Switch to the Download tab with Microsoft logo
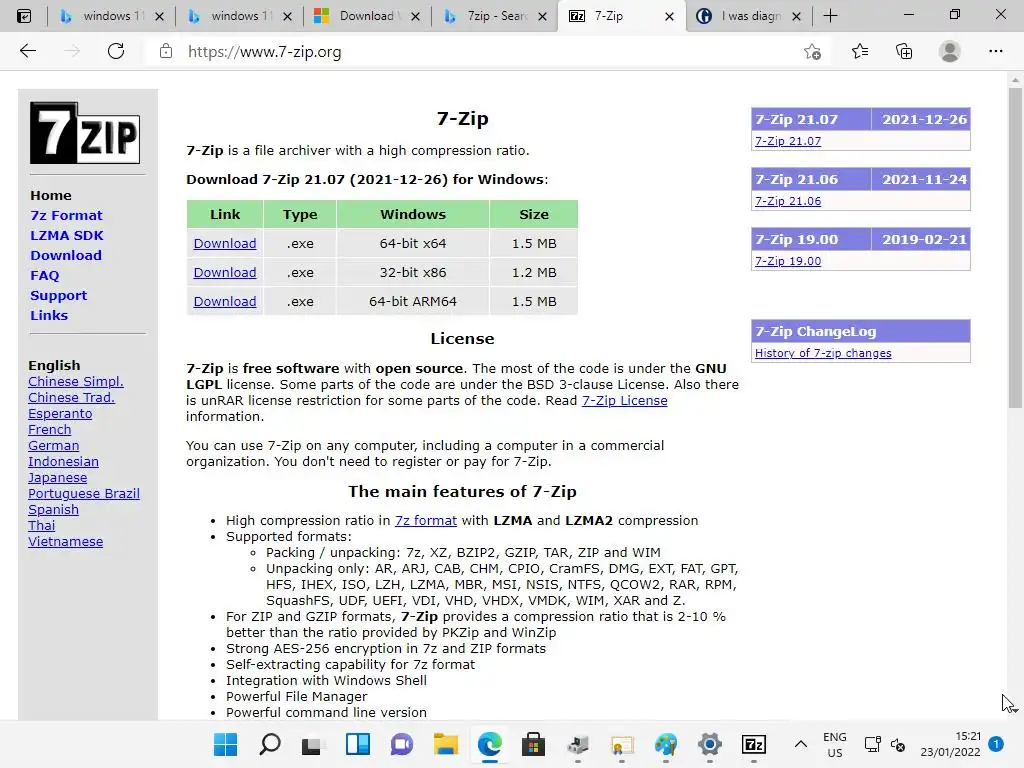Screen dimensions: 1024x768 [x=366, y=16]
